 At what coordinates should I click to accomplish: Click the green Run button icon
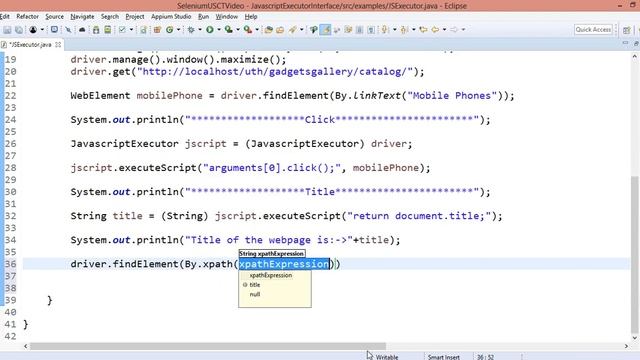pos(209,30)
